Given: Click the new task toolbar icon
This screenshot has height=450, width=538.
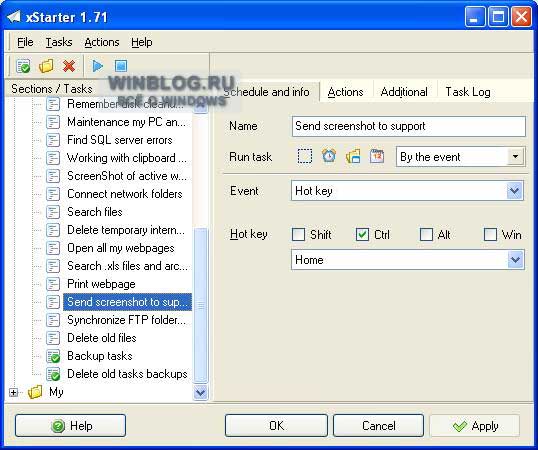Looking at the screenshot, I should (x=23, y=66).
